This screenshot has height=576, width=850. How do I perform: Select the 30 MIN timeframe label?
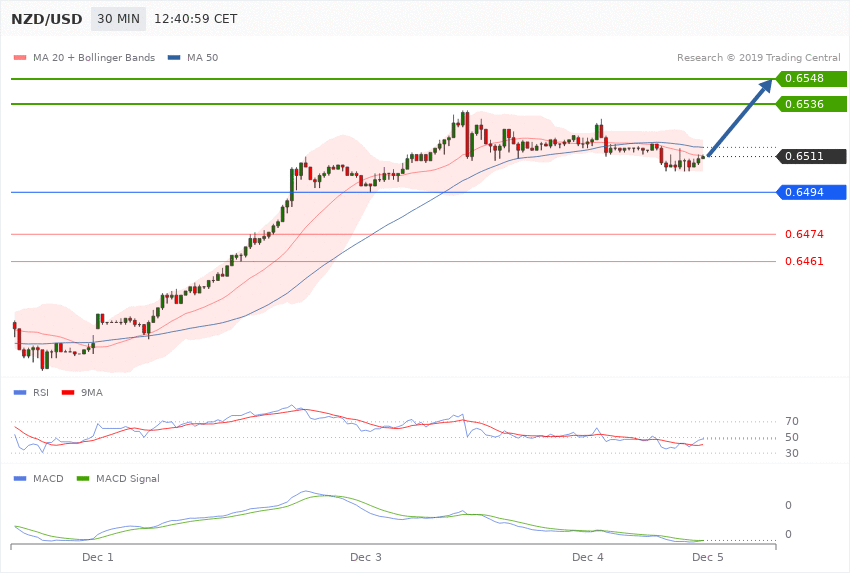click(118, 19)
